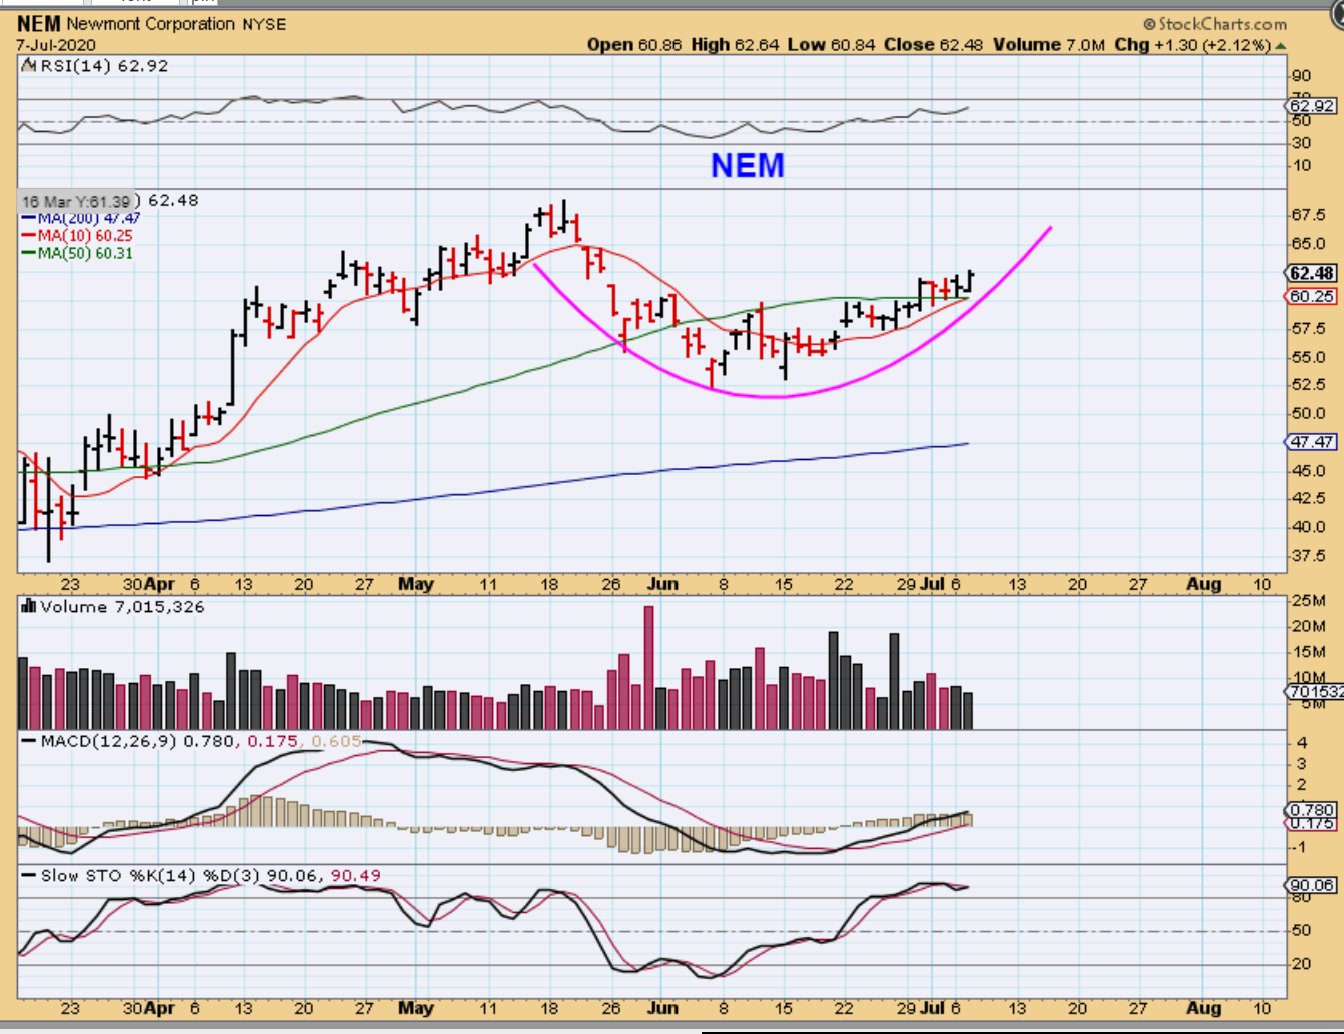Image resolution: width=1344 pixels, height=1034 pixels.
Task: Click the 37.5 price axis label
Action: tap(1308, 556)
